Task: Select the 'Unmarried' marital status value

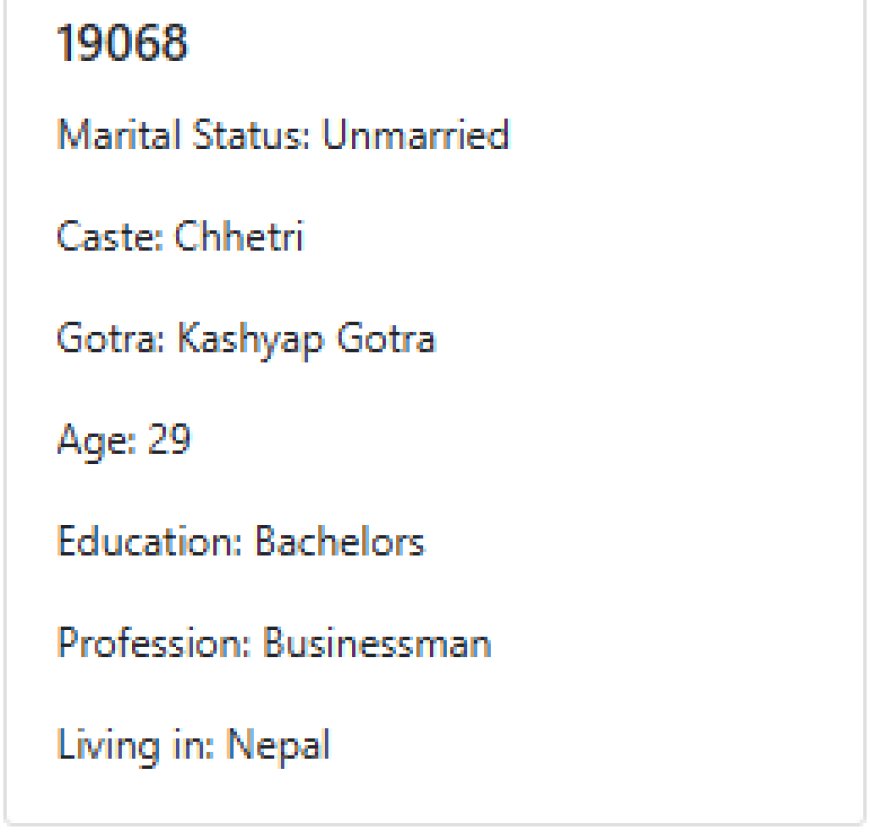Action: pos(415,134)
